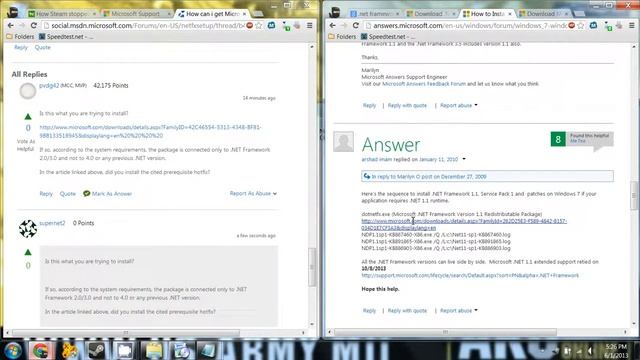
Task: Open support.microsoft.com lifecycle link
Action: click(470, 276)
